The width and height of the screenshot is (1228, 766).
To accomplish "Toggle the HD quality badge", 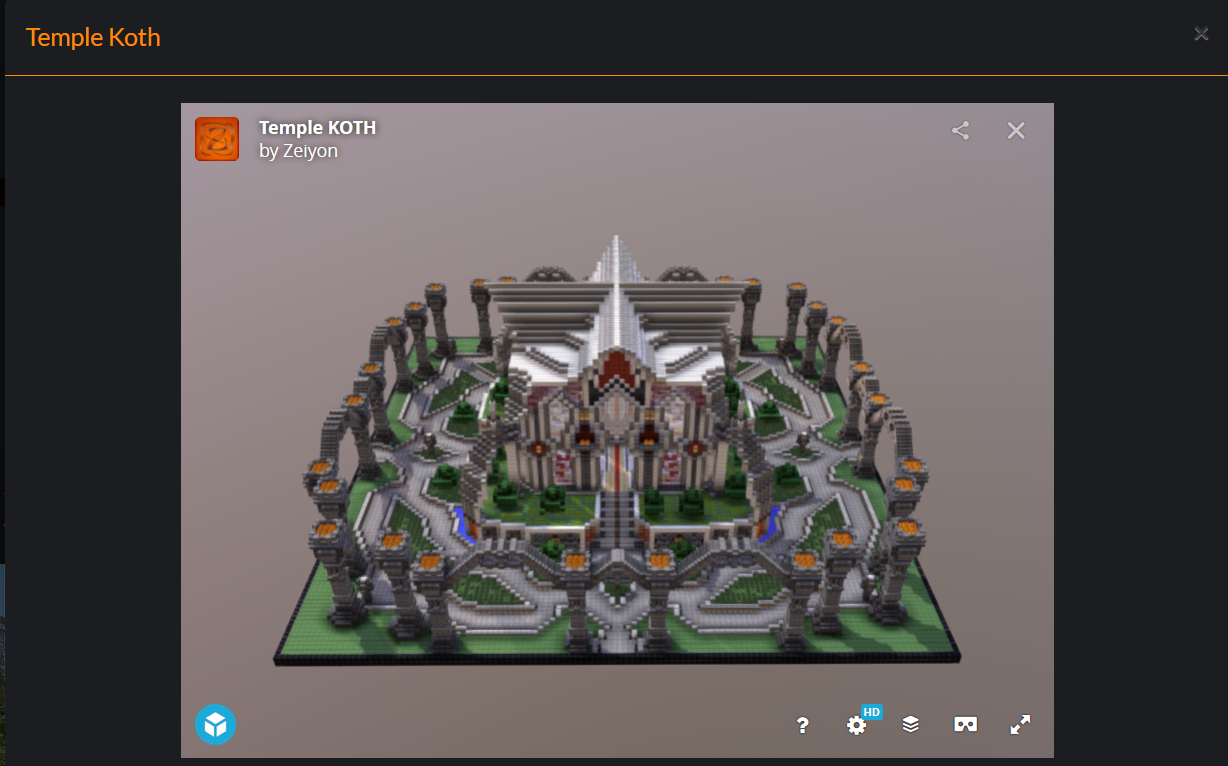I will (x=872, y=712).
